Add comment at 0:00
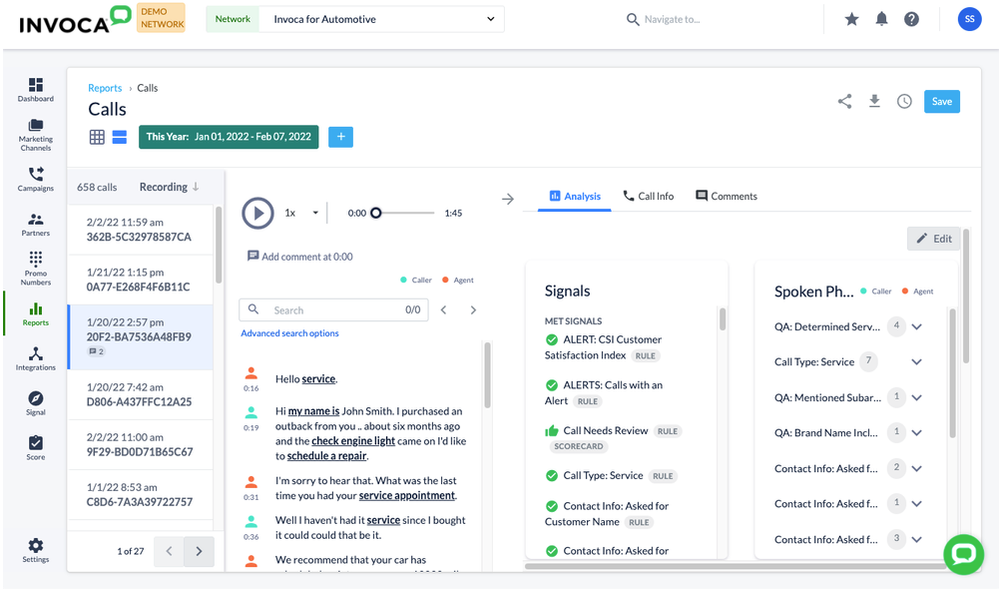Viewport: 999px width, 590px height. (x=300, y=256)
